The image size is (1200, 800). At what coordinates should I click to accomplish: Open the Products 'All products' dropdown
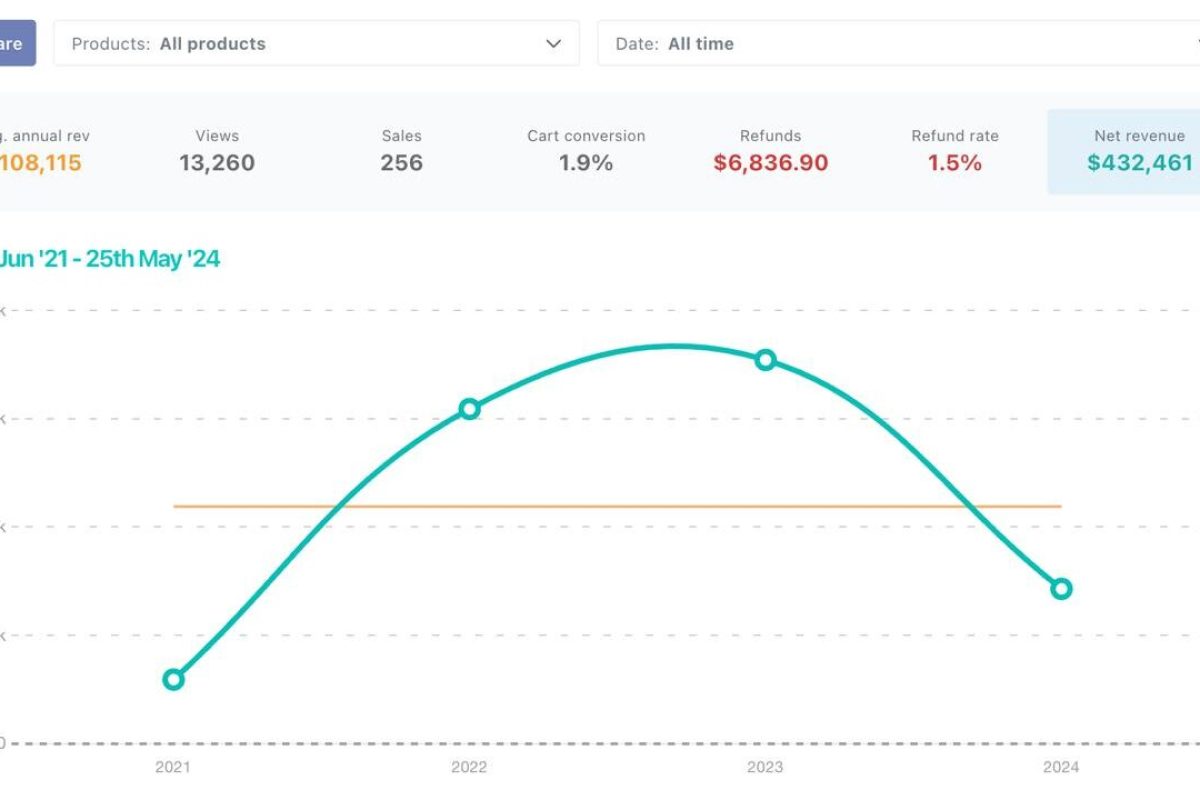pos(300,44)
